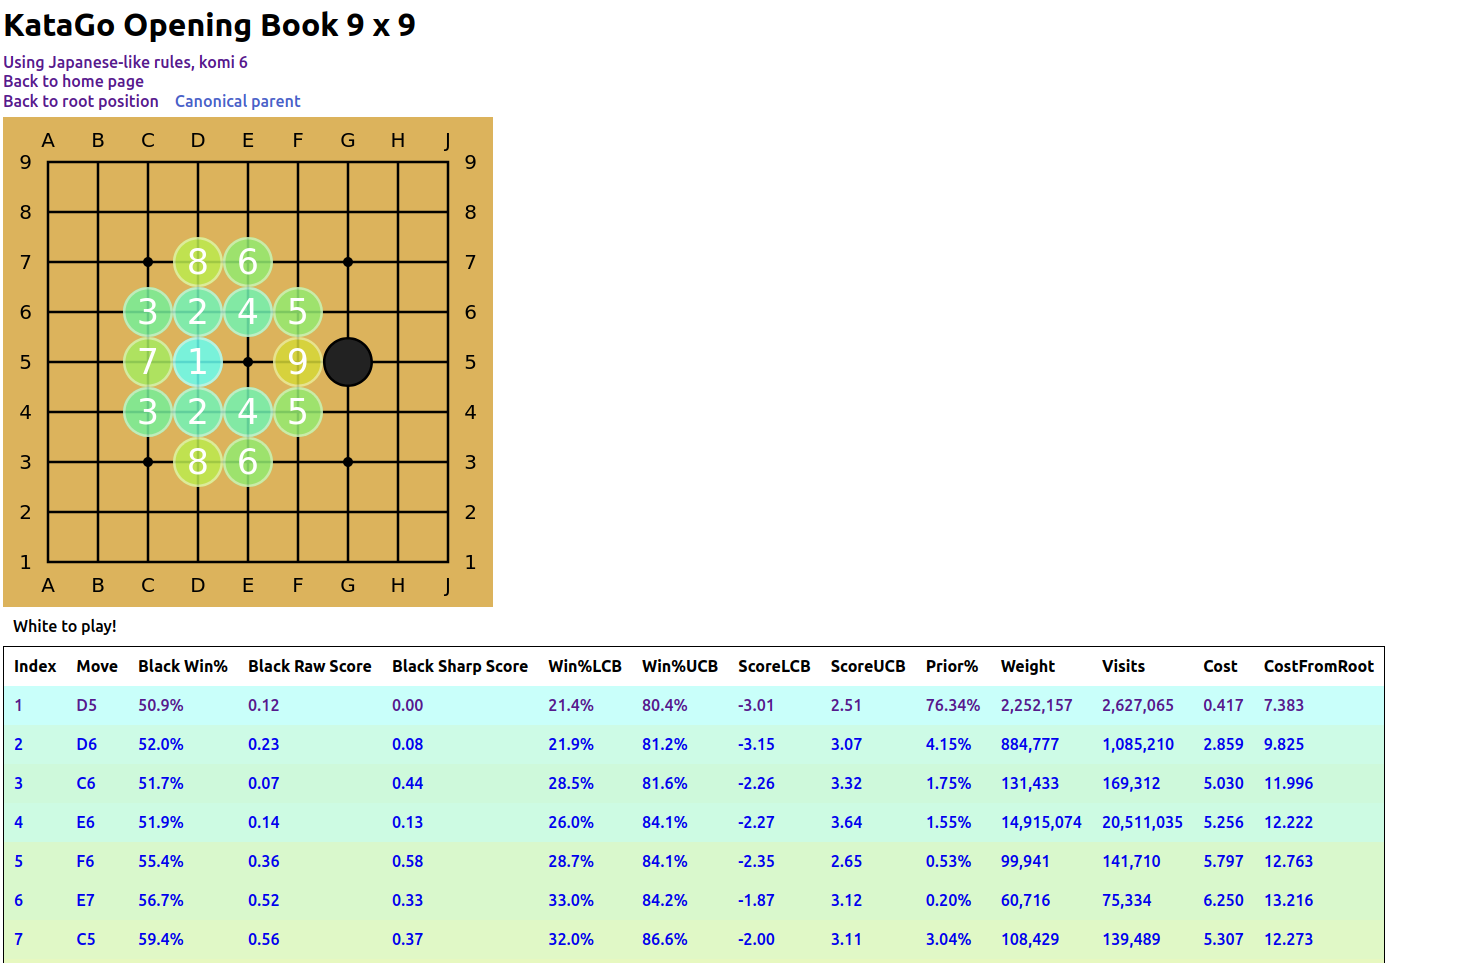Click the numbered move circle 2 at D6
The width and height of the screenshot is (1484, 963).
[x=198, y=312]
